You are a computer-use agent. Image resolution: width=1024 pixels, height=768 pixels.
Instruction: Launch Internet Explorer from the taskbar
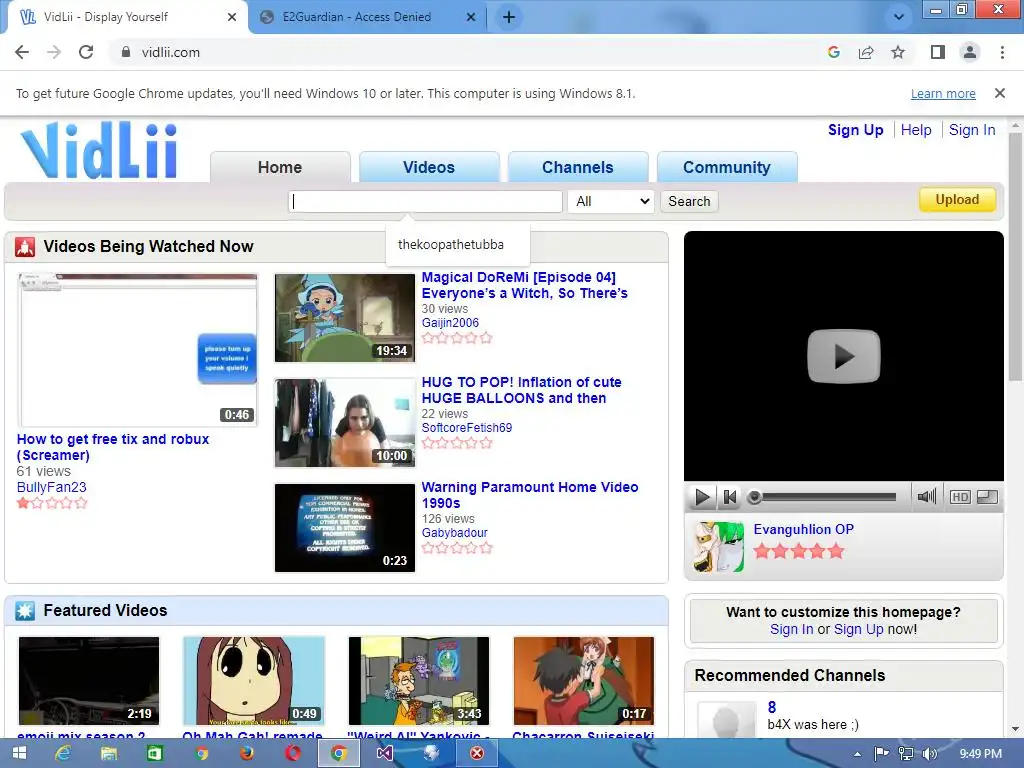[x=63, y=754]
